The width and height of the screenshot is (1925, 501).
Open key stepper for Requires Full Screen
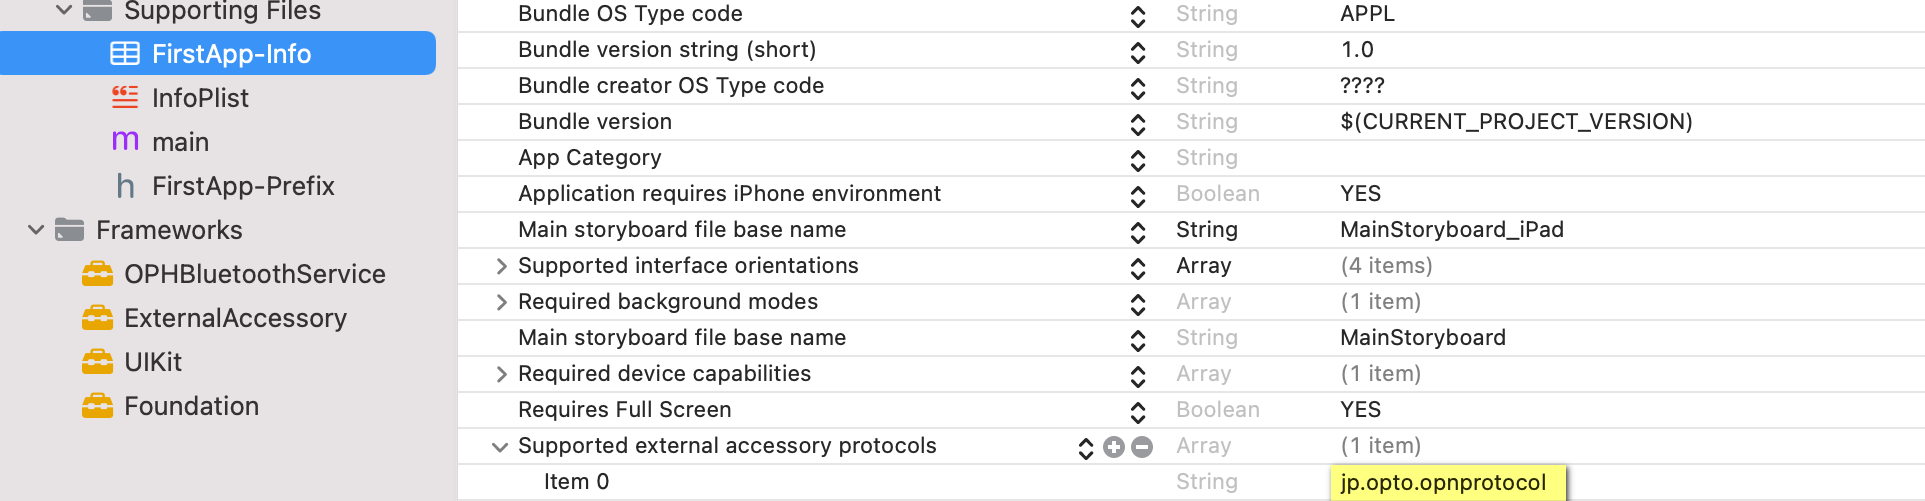[x=1138, y=411]
